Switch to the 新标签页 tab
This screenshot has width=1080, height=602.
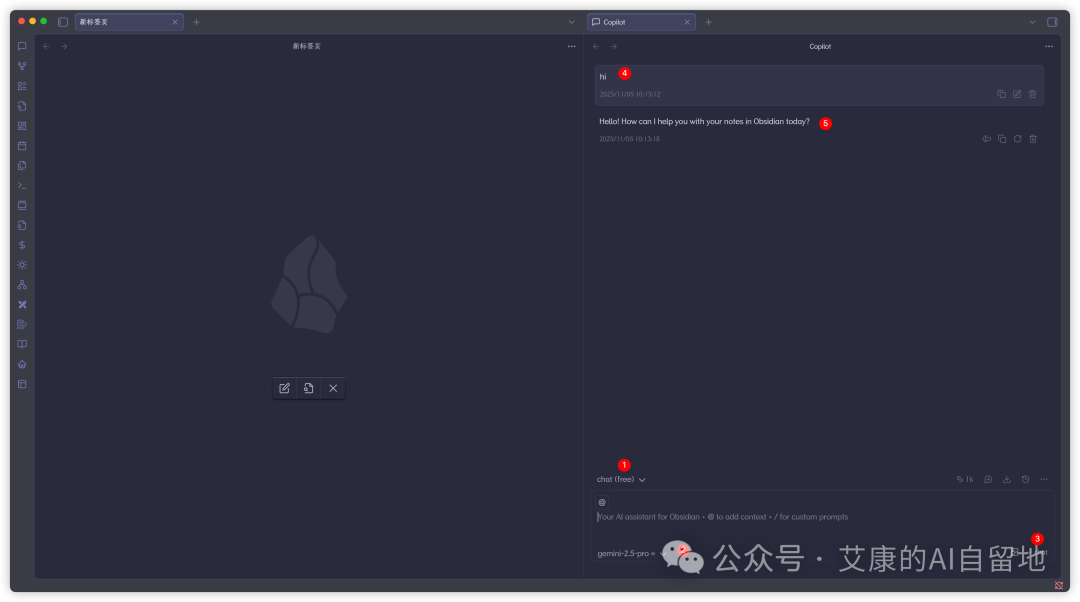click(129, 22)
